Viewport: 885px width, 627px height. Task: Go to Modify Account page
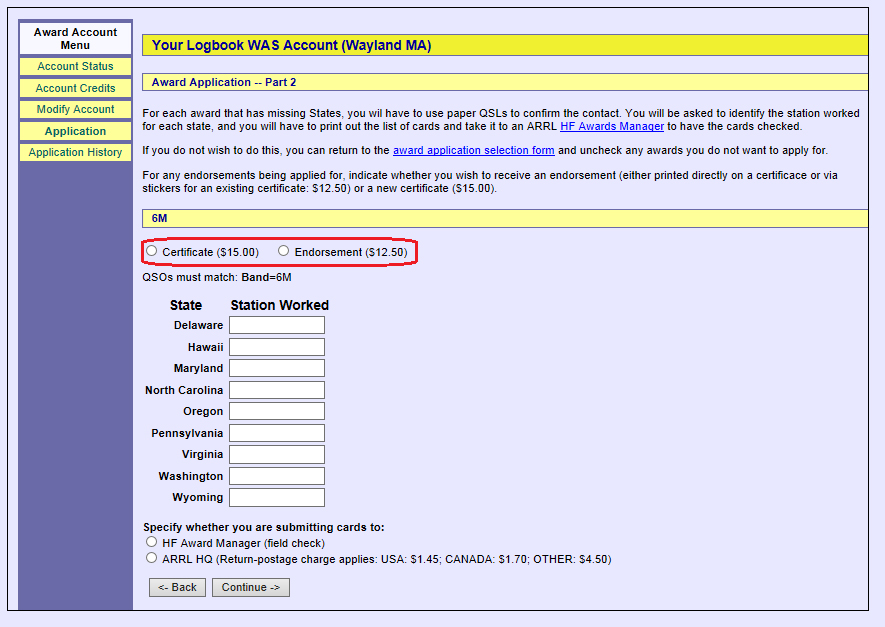tap(75, 109)
